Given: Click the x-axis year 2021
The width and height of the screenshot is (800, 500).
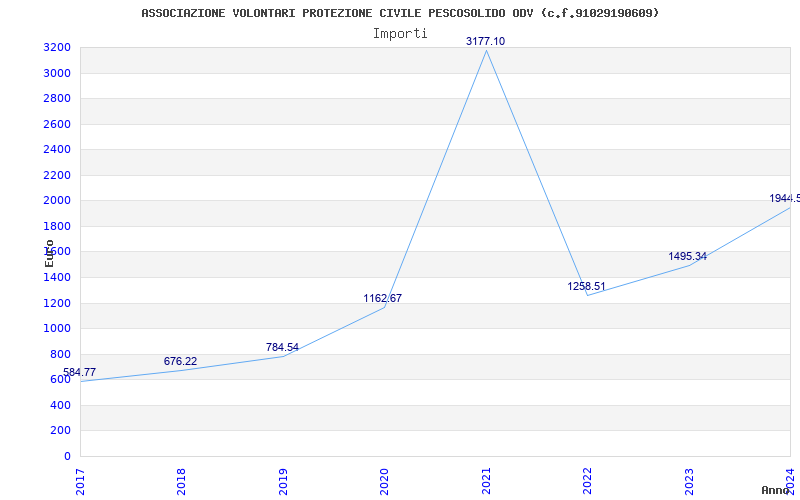Looking at the screenshot, I should click(486, 481).
